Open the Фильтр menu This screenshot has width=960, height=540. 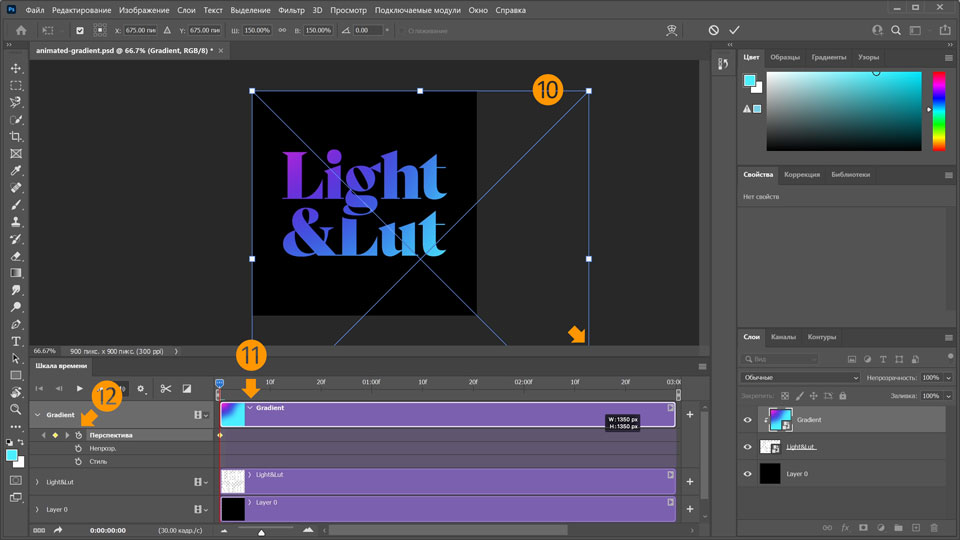tap(292, 10)
